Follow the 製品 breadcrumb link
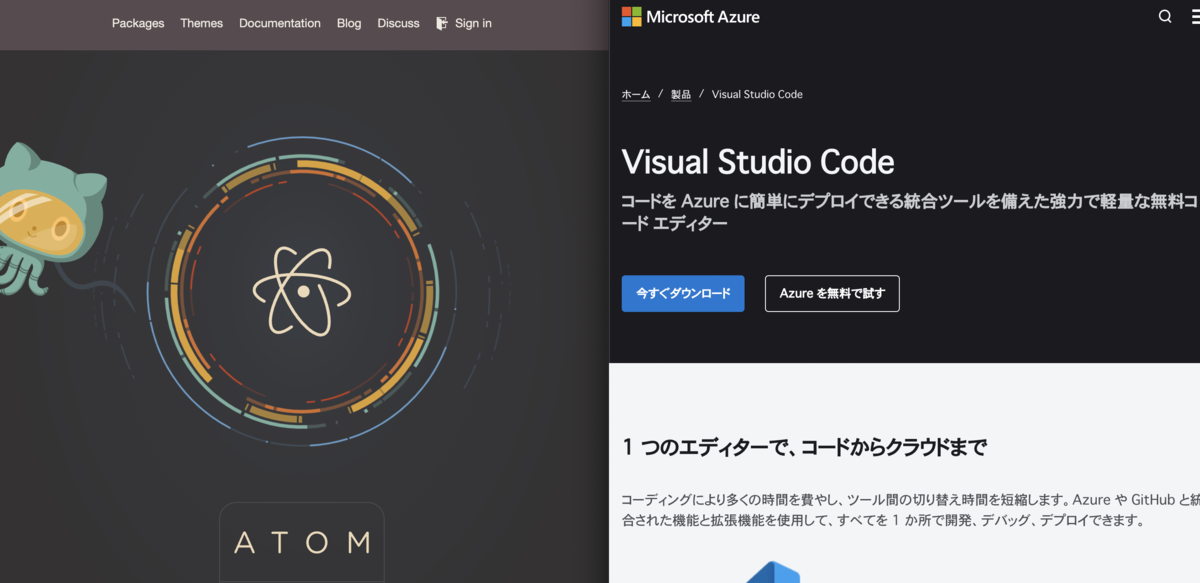This screenshot has width=1200, height=583. pos(681,94)
